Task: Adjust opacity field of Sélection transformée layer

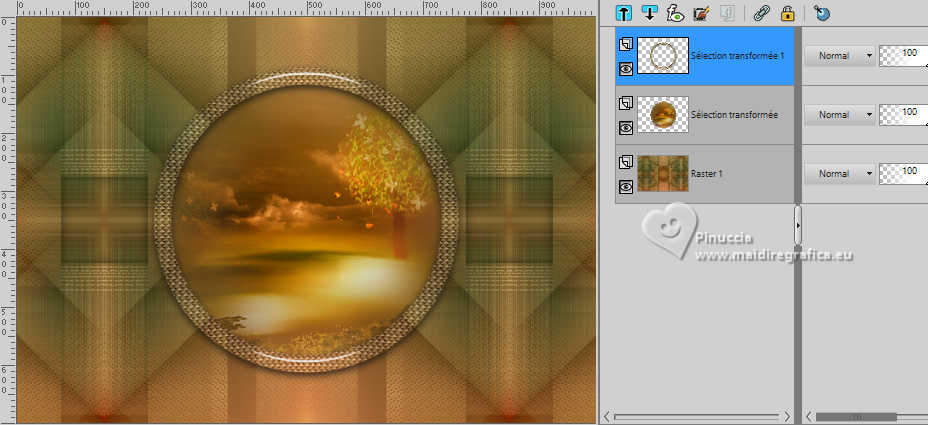Action: pyautogui.click(x=904, y=115)
